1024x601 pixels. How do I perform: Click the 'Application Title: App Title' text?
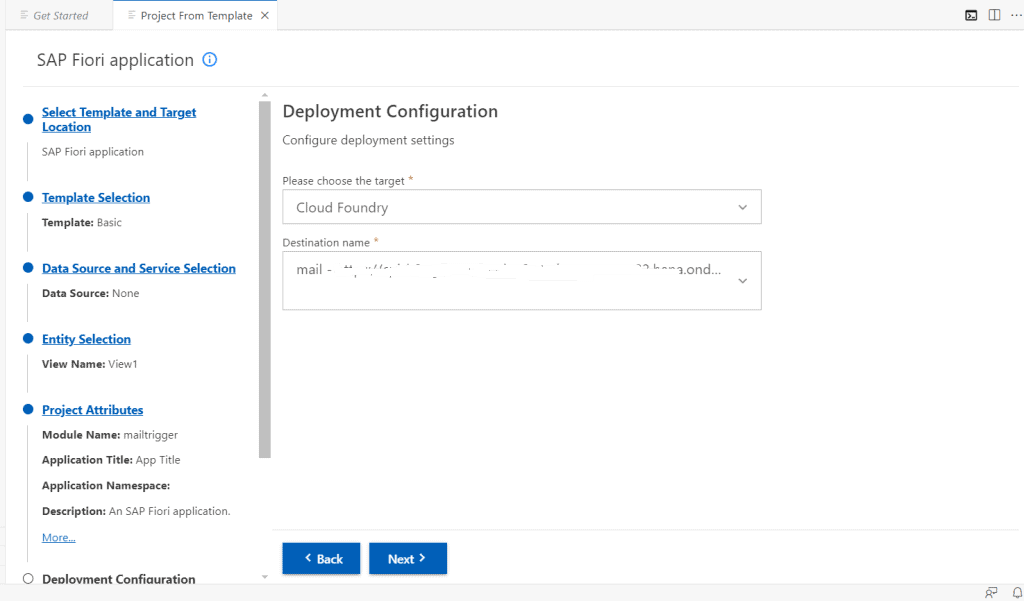pyautogui.click(x=111, y=461)
